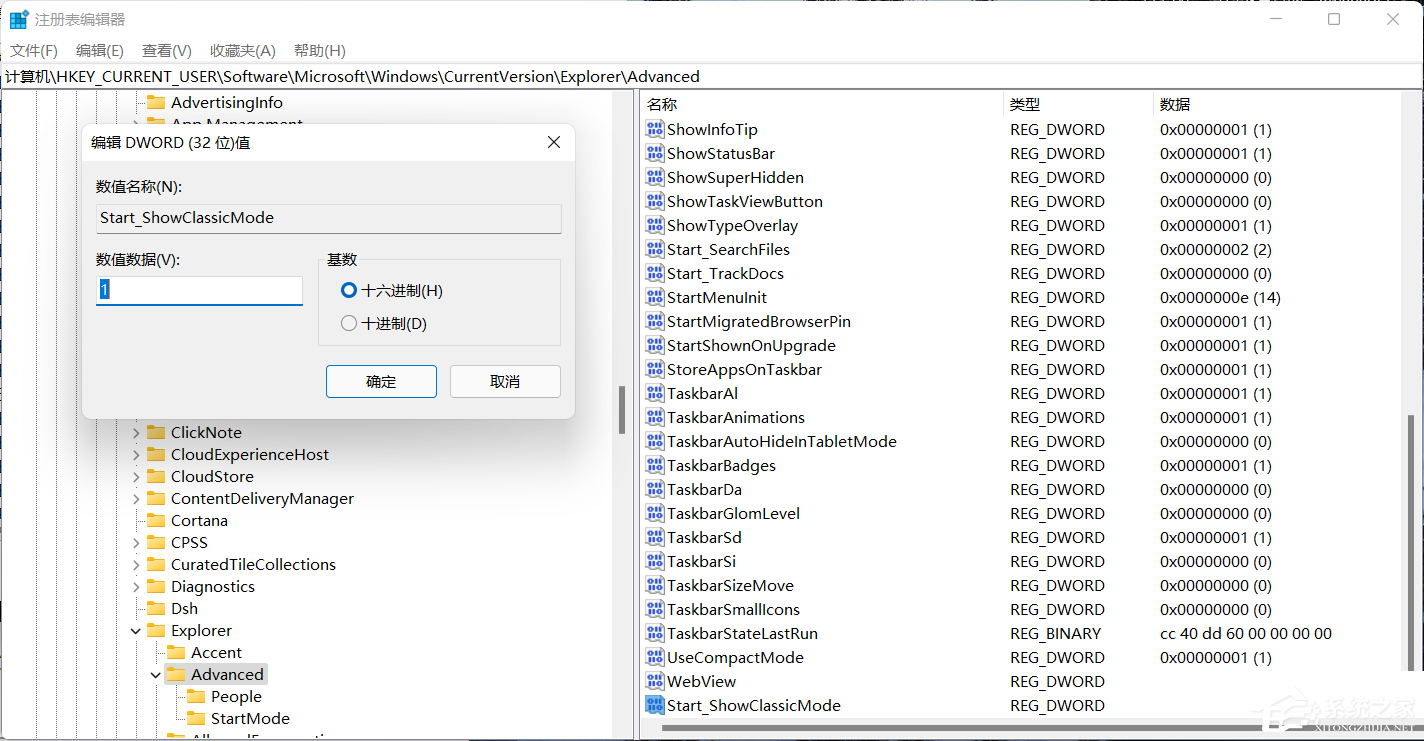Click the StartShownOnUpgrade value icon
This screenshot has height=741, width=1424.
655,345
